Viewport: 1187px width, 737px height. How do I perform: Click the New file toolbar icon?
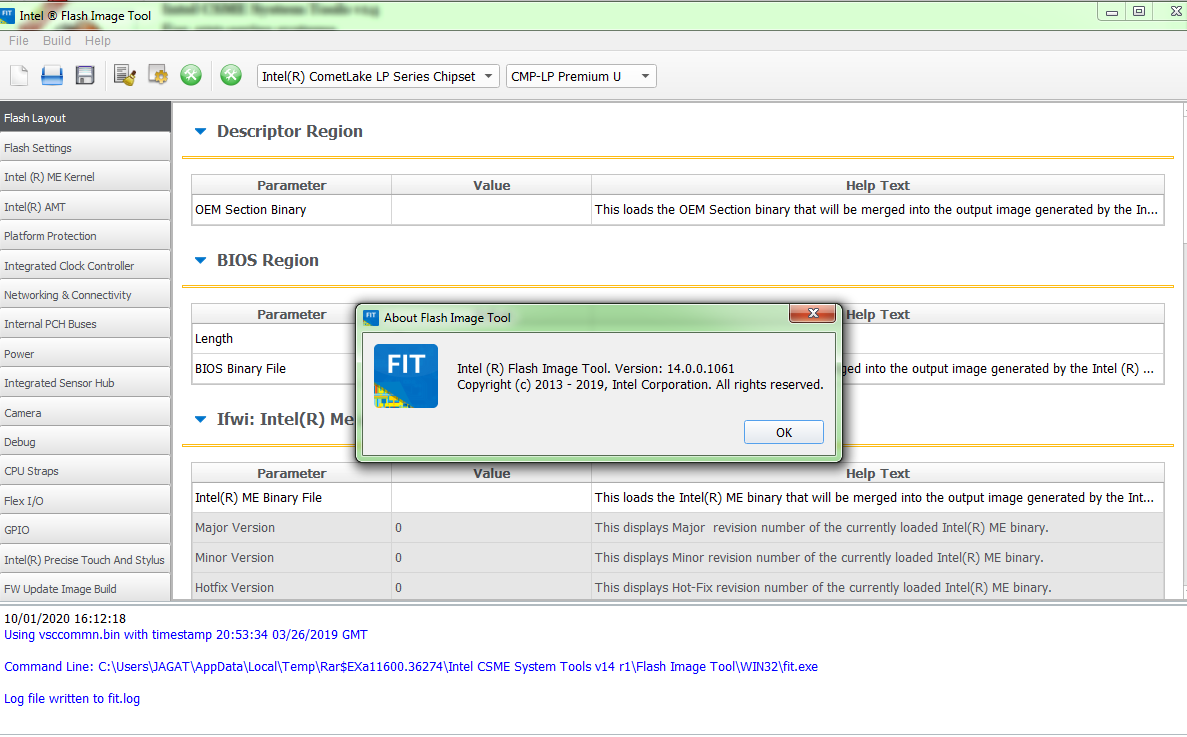19,76
